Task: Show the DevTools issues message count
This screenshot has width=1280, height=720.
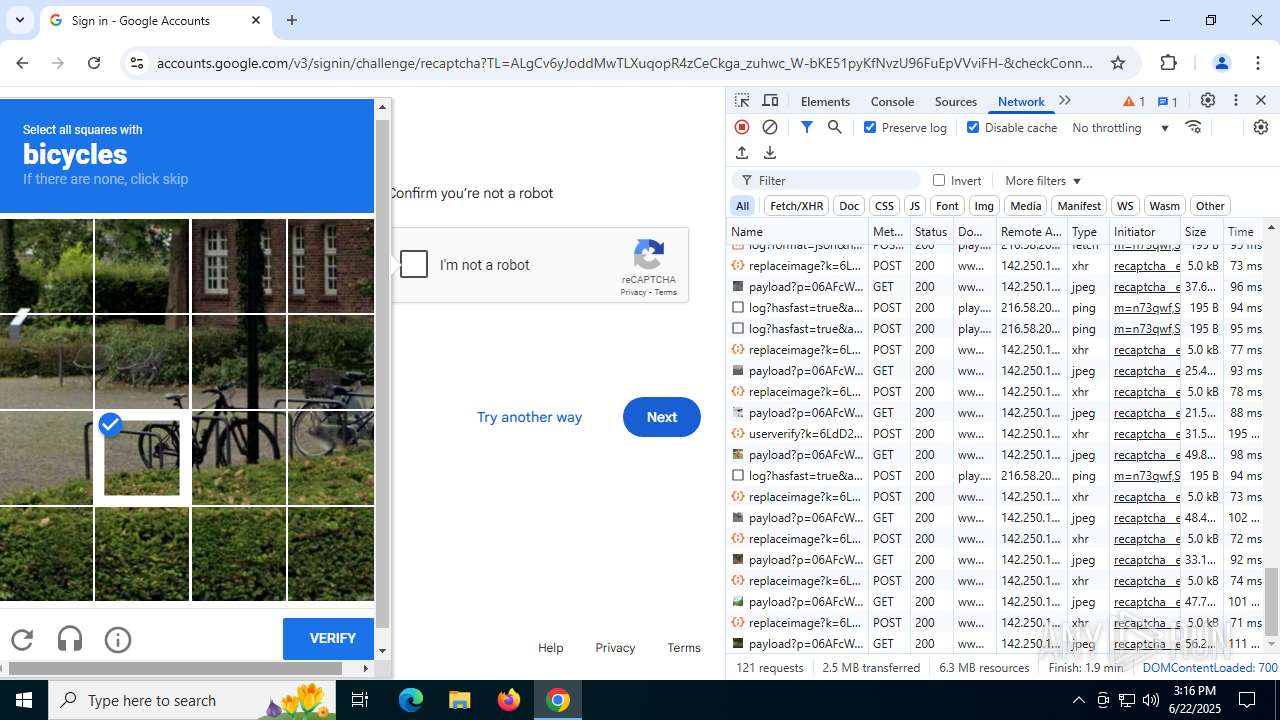Action: tap(1168, 101)
